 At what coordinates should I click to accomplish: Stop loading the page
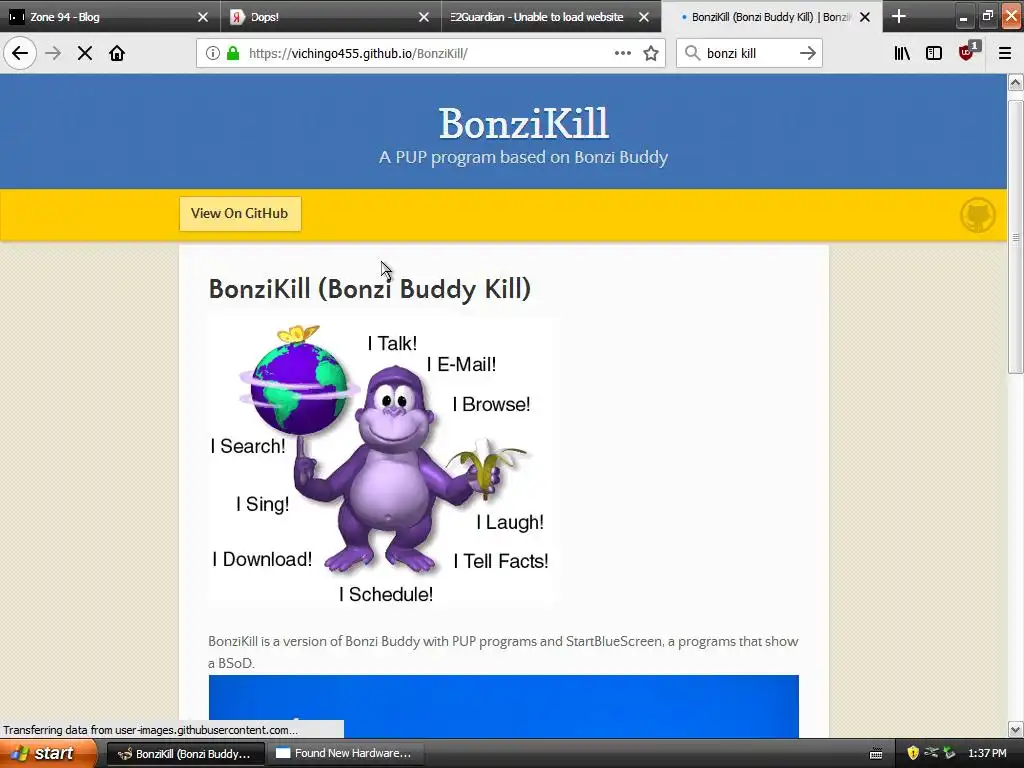pyautogui.click(x=85, y=53)
